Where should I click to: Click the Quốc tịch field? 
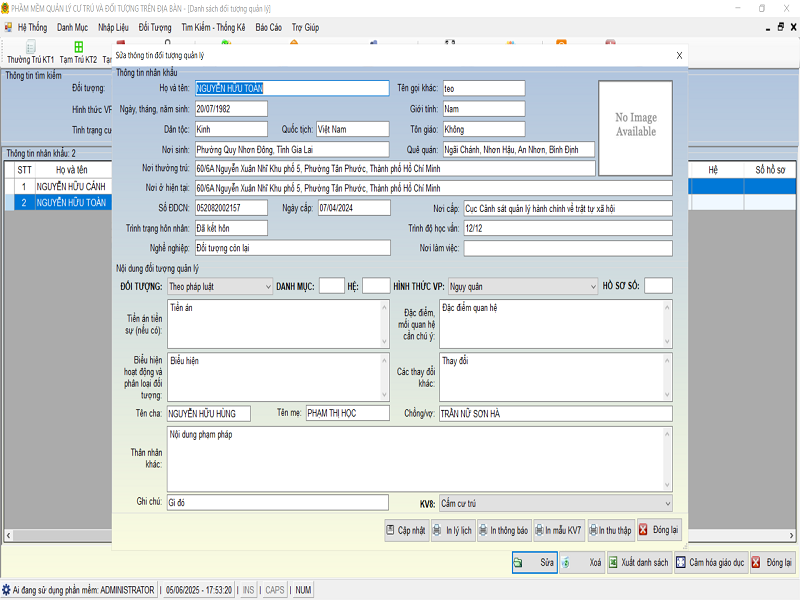pos(353,129)
